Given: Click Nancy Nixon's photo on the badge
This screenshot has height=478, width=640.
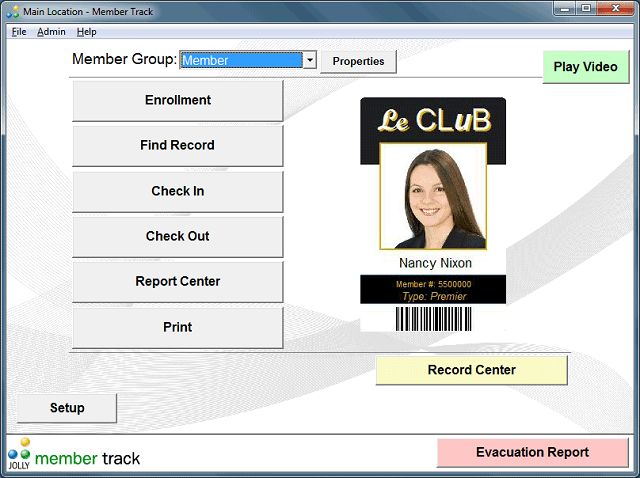Looking at the screenshot, I should point(433,196).
